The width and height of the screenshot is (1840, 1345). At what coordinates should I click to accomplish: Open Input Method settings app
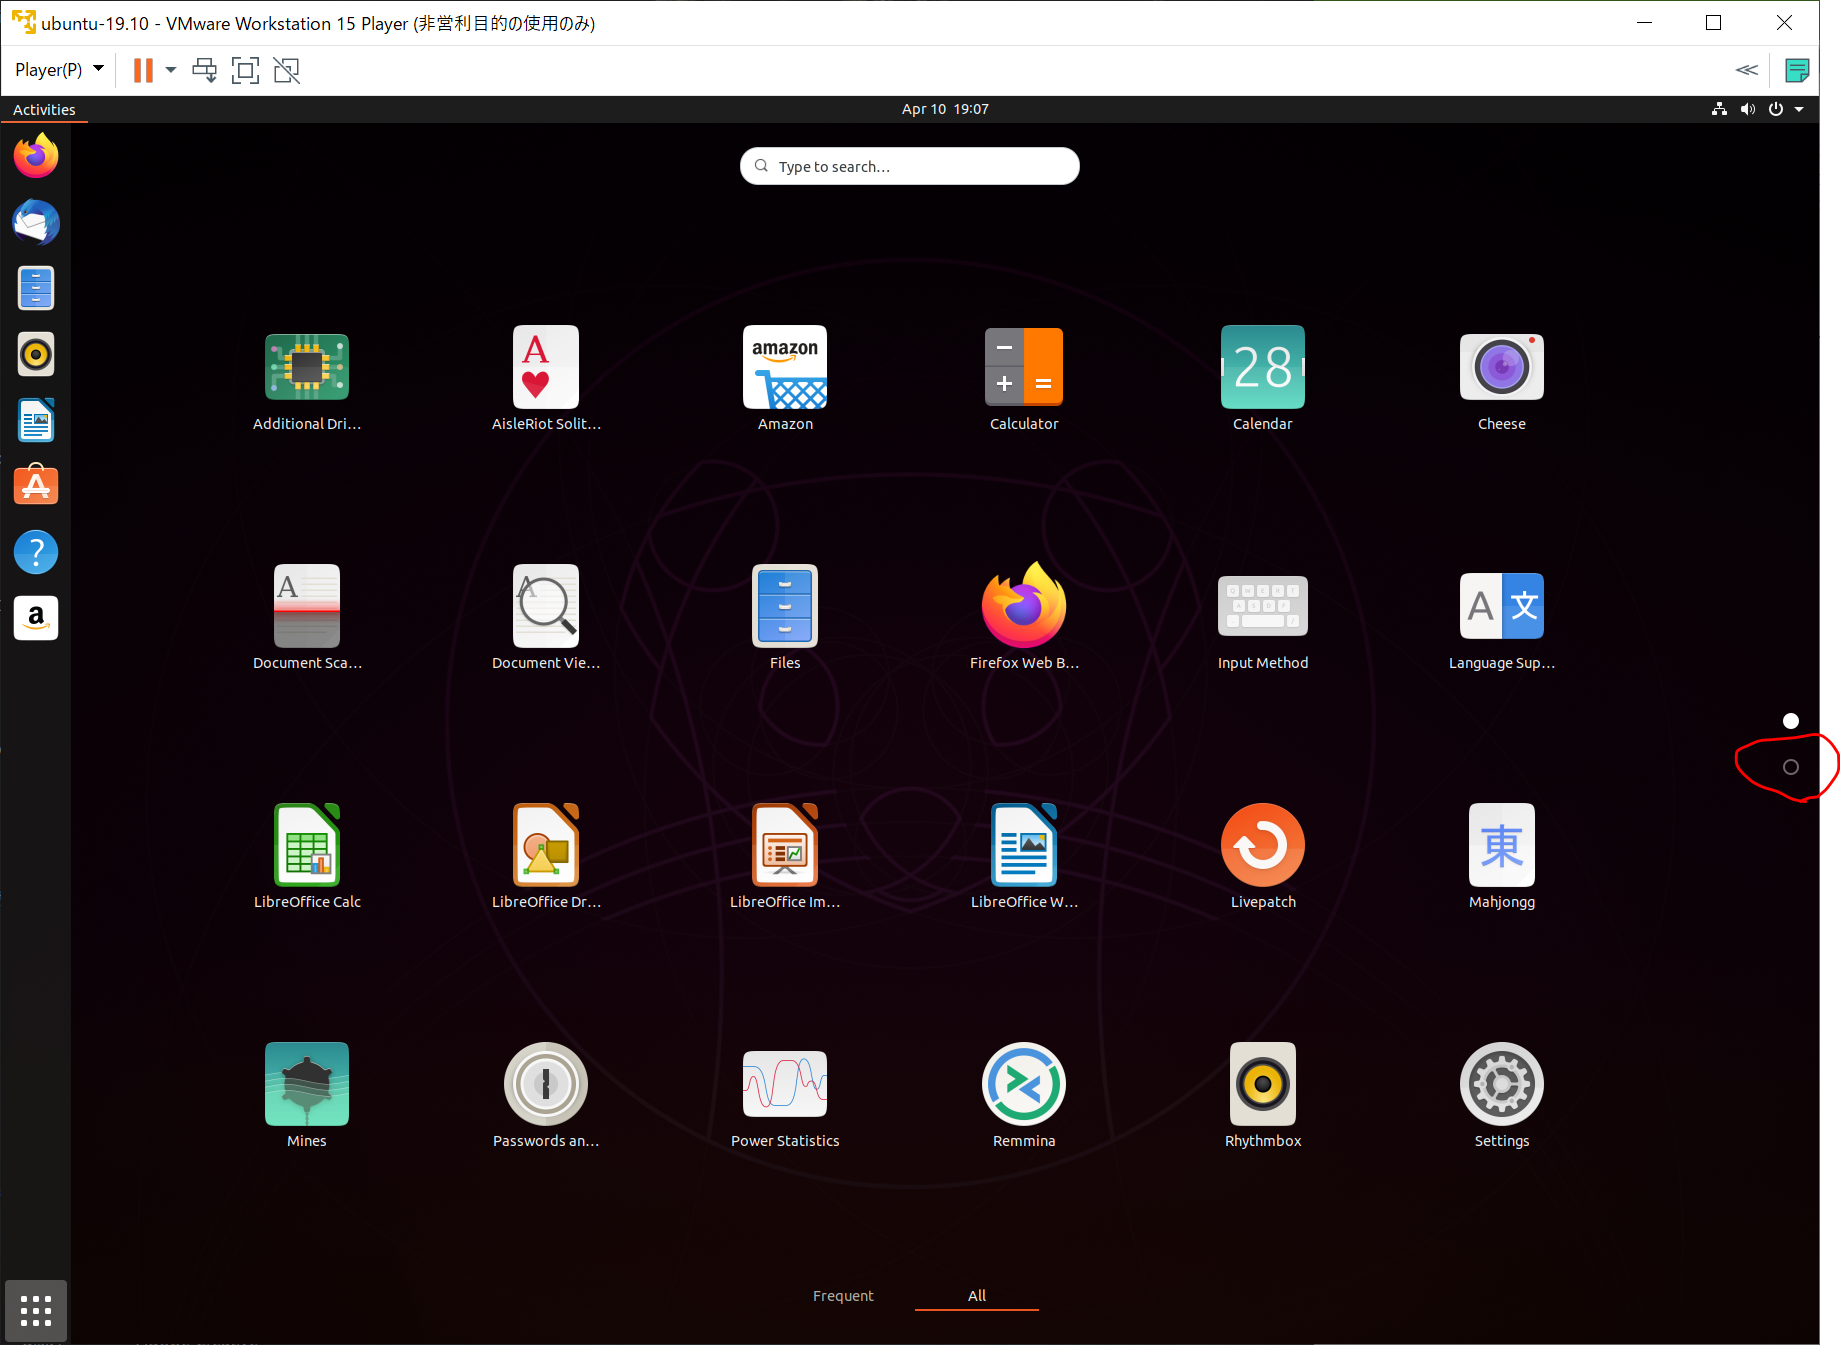point(1263,618)
